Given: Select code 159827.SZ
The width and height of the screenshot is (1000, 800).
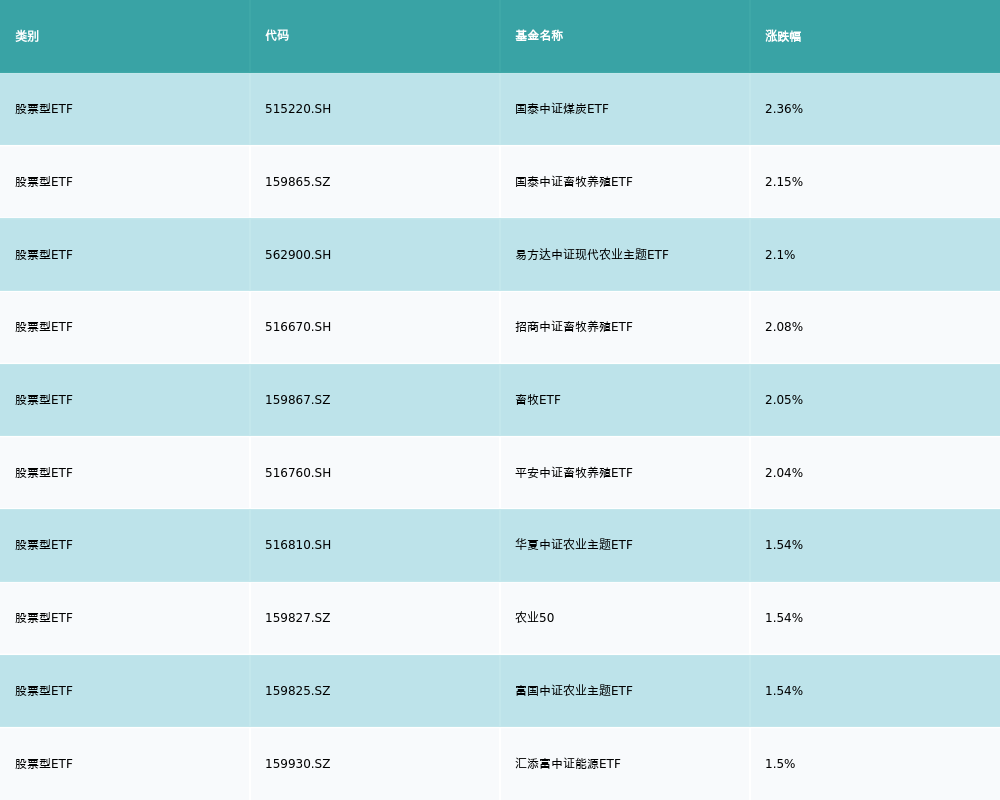Looking at the screenshot, I should point(298,618).
